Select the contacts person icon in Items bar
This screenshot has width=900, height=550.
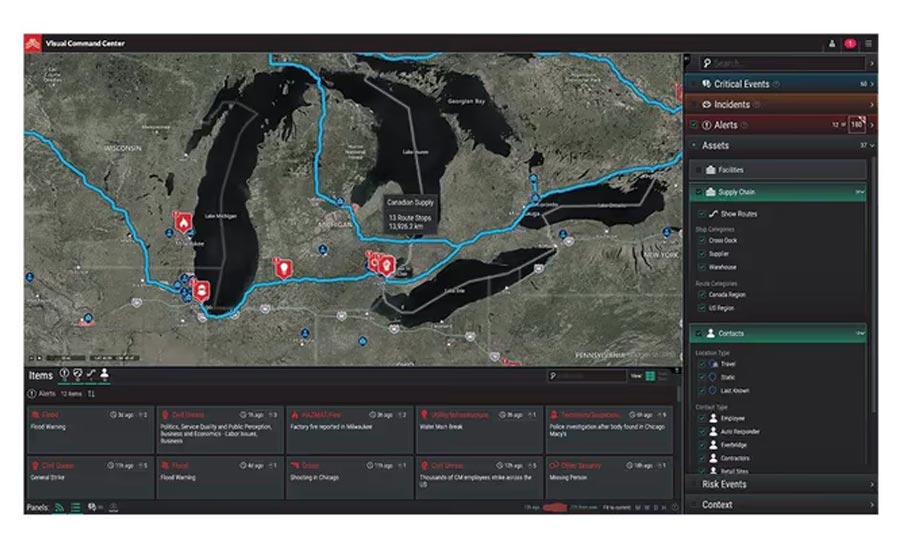point(104,374)
